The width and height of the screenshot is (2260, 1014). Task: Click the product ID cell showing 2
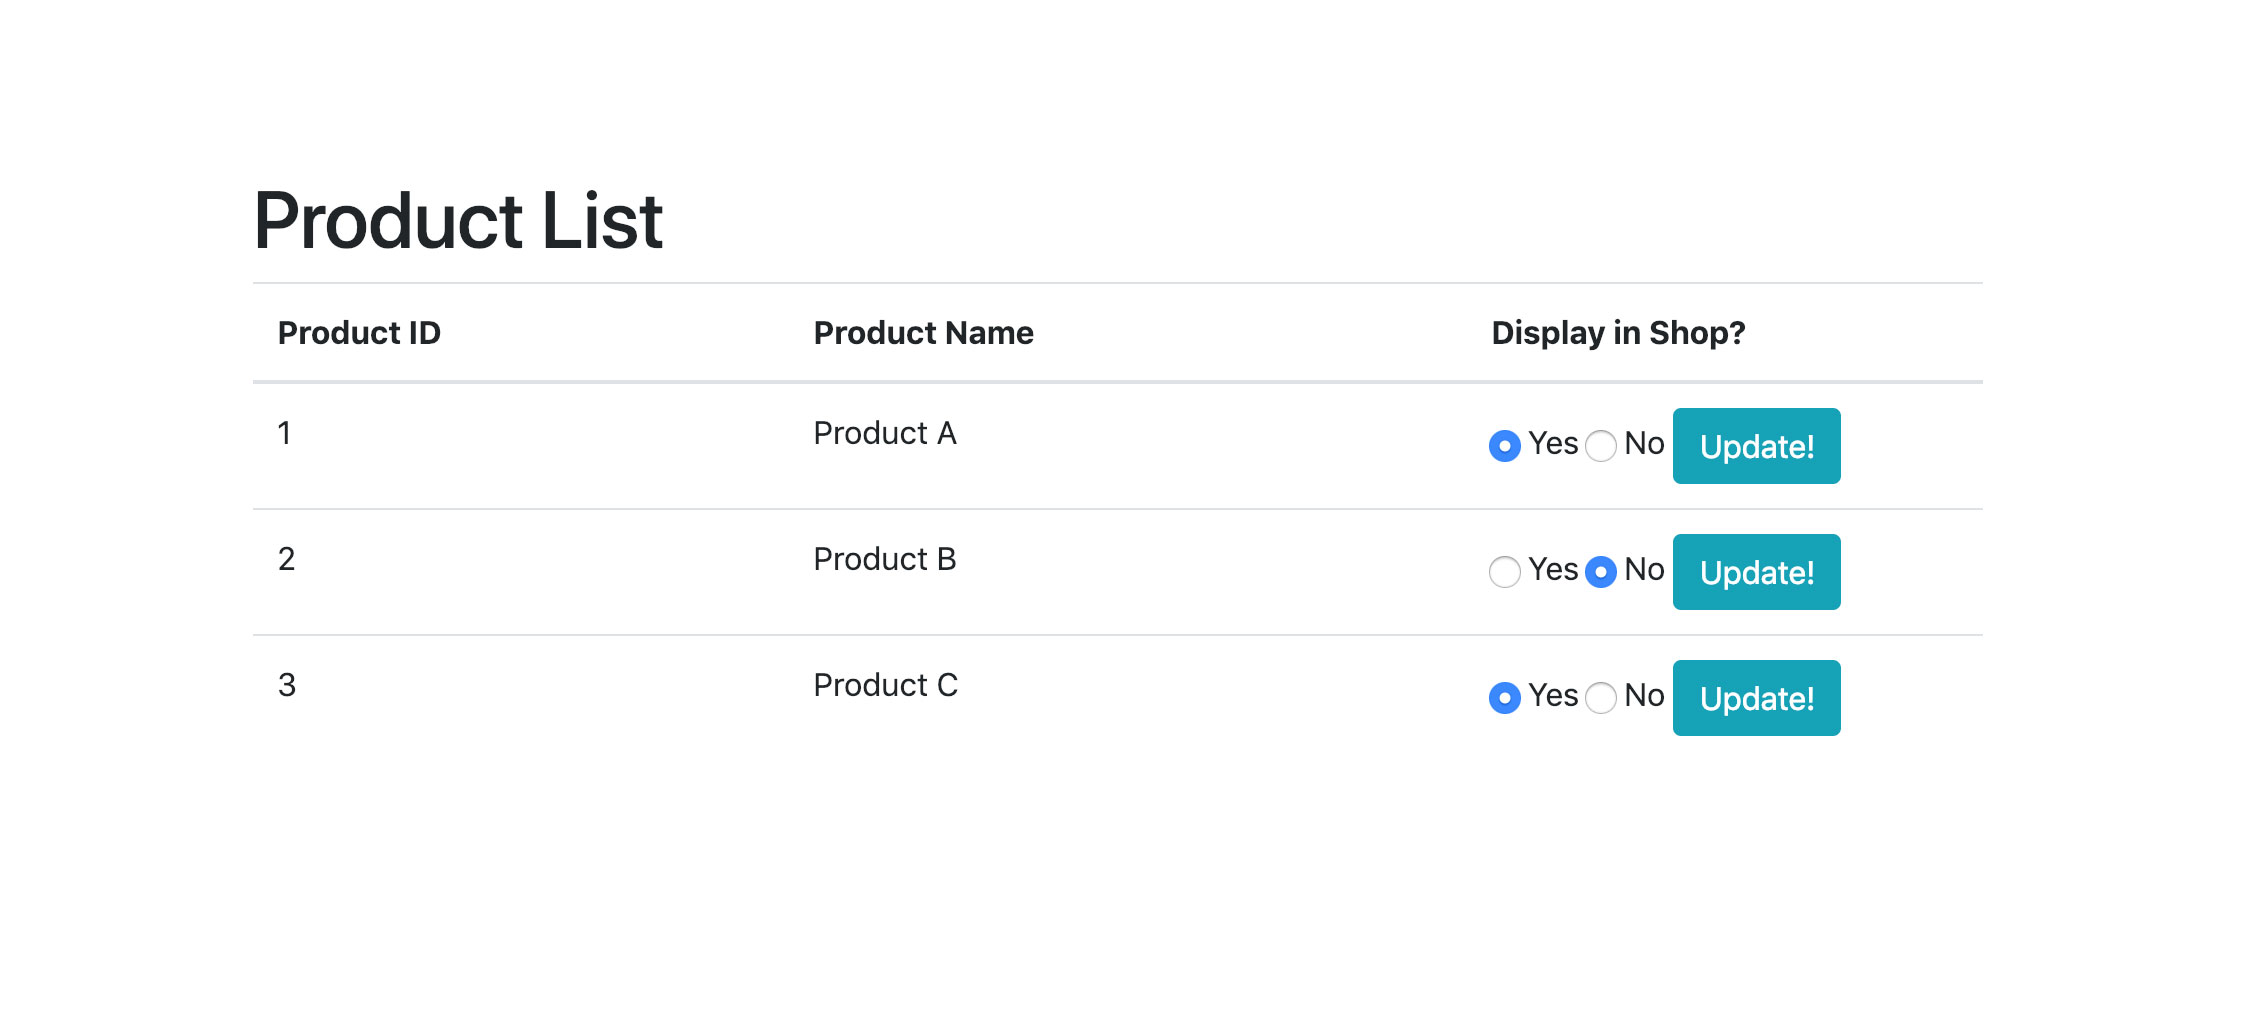point(286,559)
